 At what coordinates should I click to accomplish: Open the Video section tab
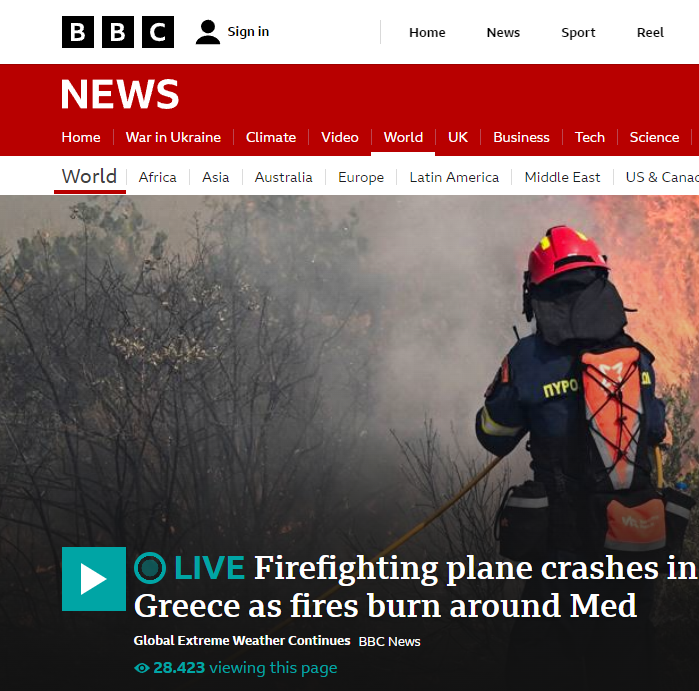click(340, 137)
